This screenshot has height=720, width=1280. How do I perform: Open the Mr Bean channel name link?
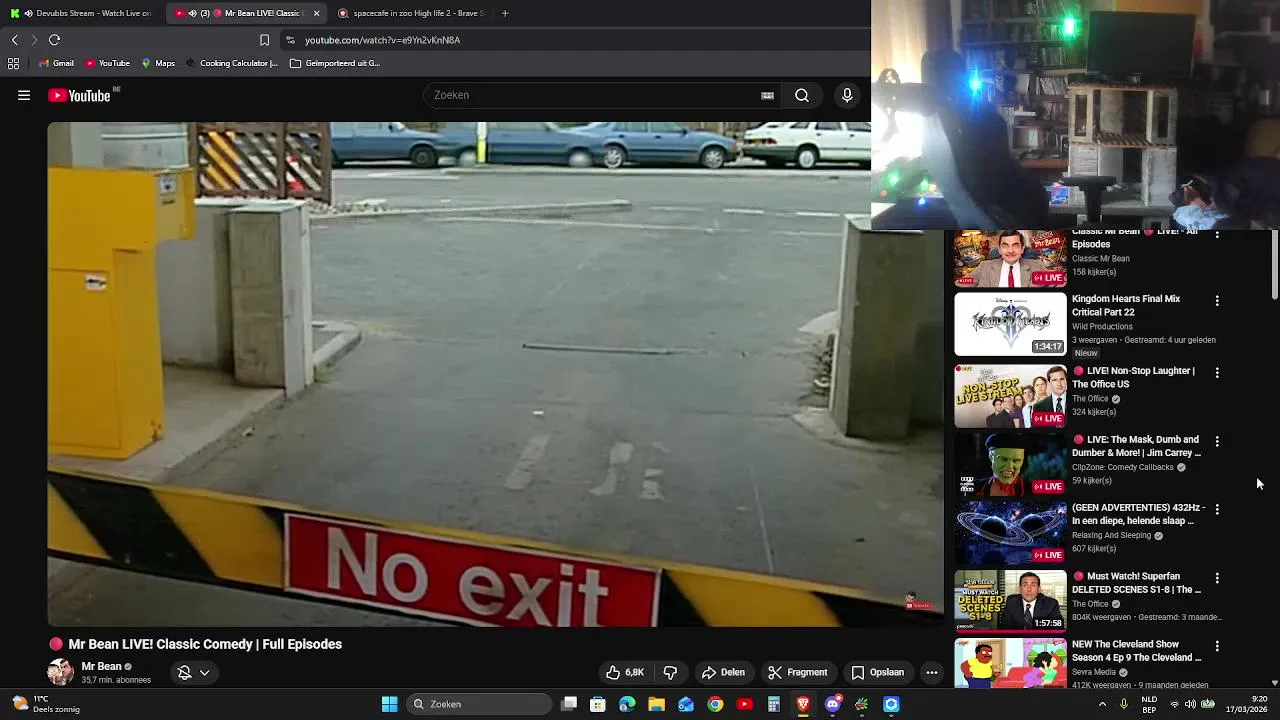[x=101, y=666]
